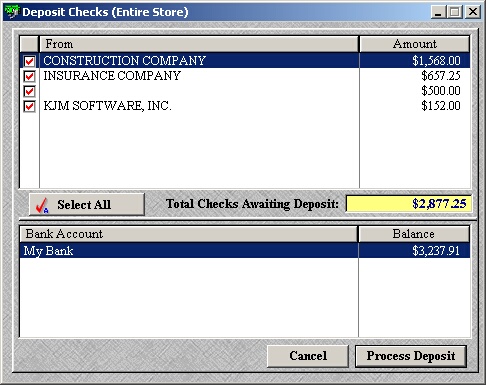Click the From column header
Screen dimensions: 486x385
[199, 44]
